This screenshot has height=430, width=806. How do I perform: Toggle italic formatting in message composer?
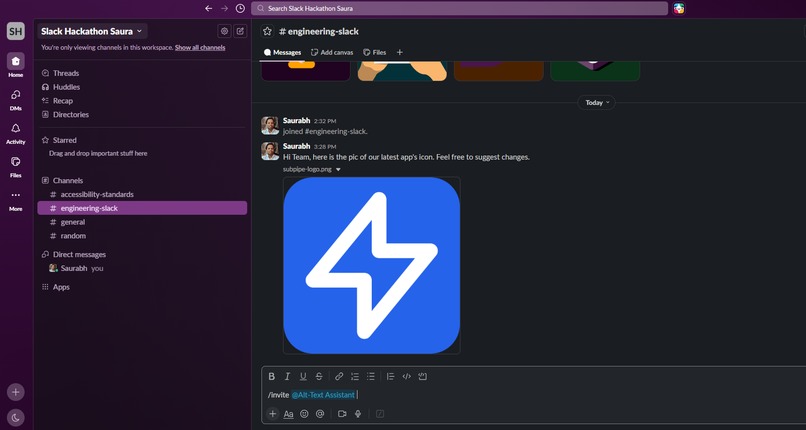(287, 377)
